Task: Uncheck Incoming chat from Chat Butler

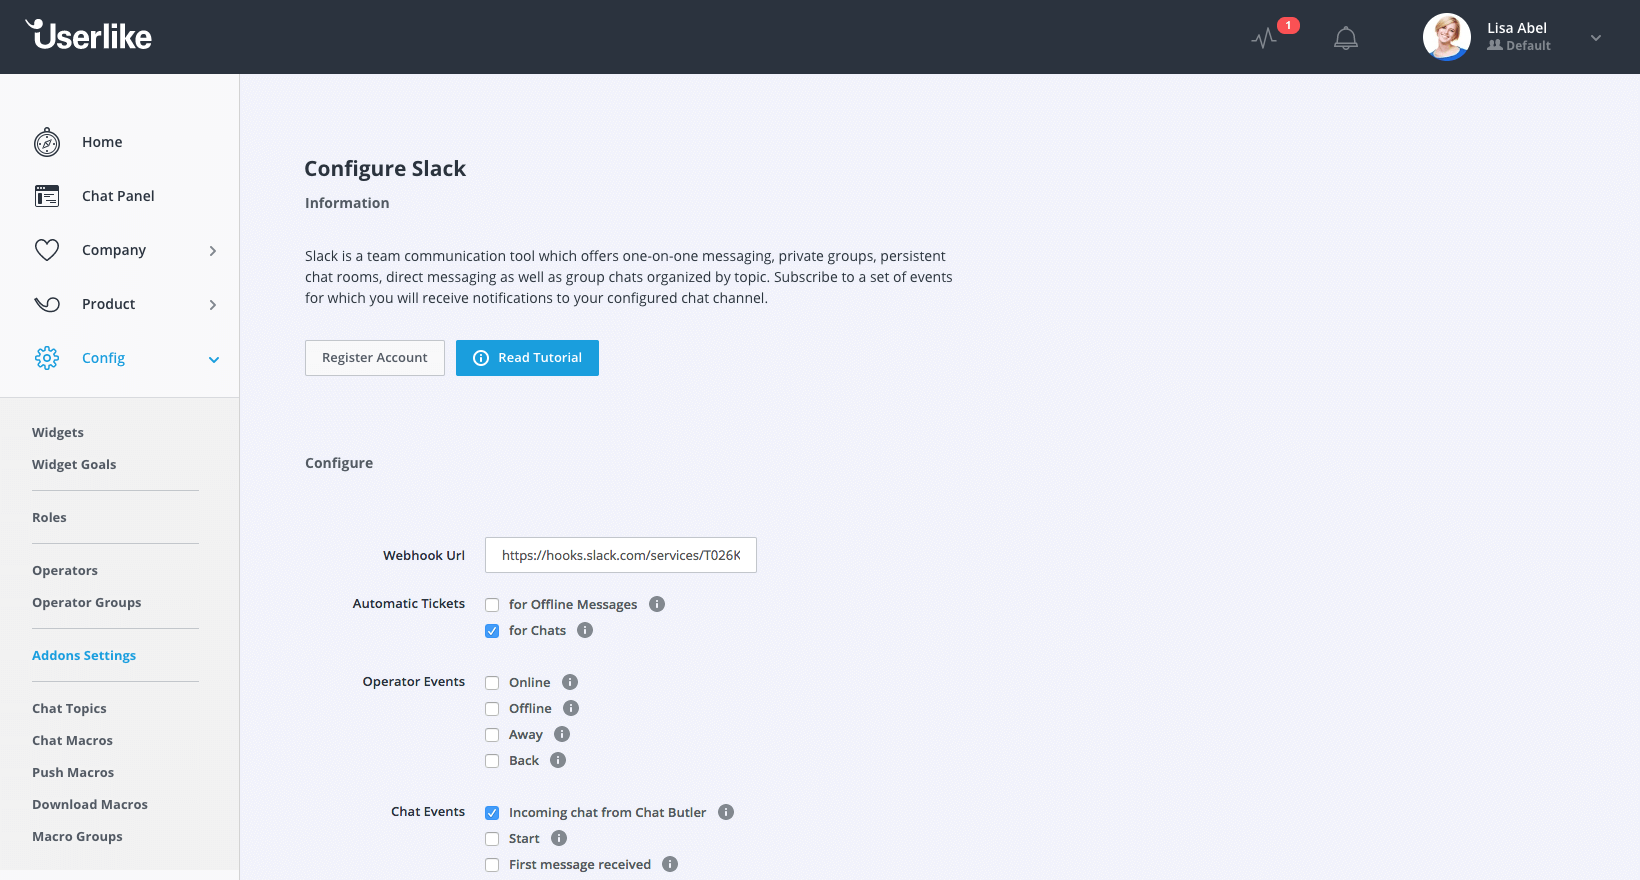Action: point(492,813)
